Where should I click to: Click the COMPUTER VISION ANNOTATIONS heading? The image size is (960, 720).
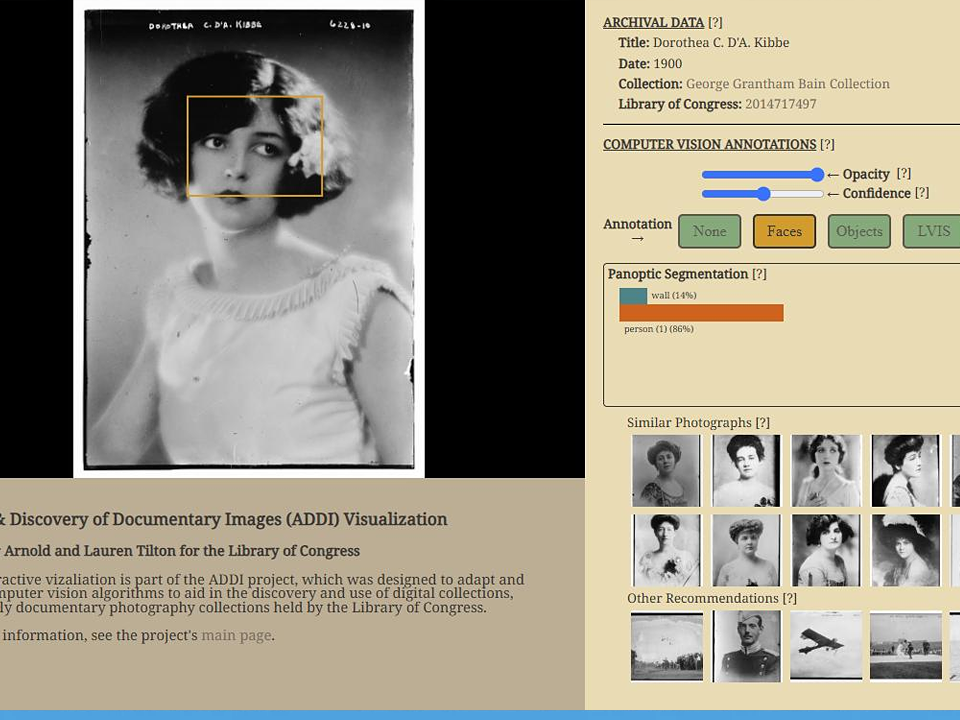click(710, 144)
